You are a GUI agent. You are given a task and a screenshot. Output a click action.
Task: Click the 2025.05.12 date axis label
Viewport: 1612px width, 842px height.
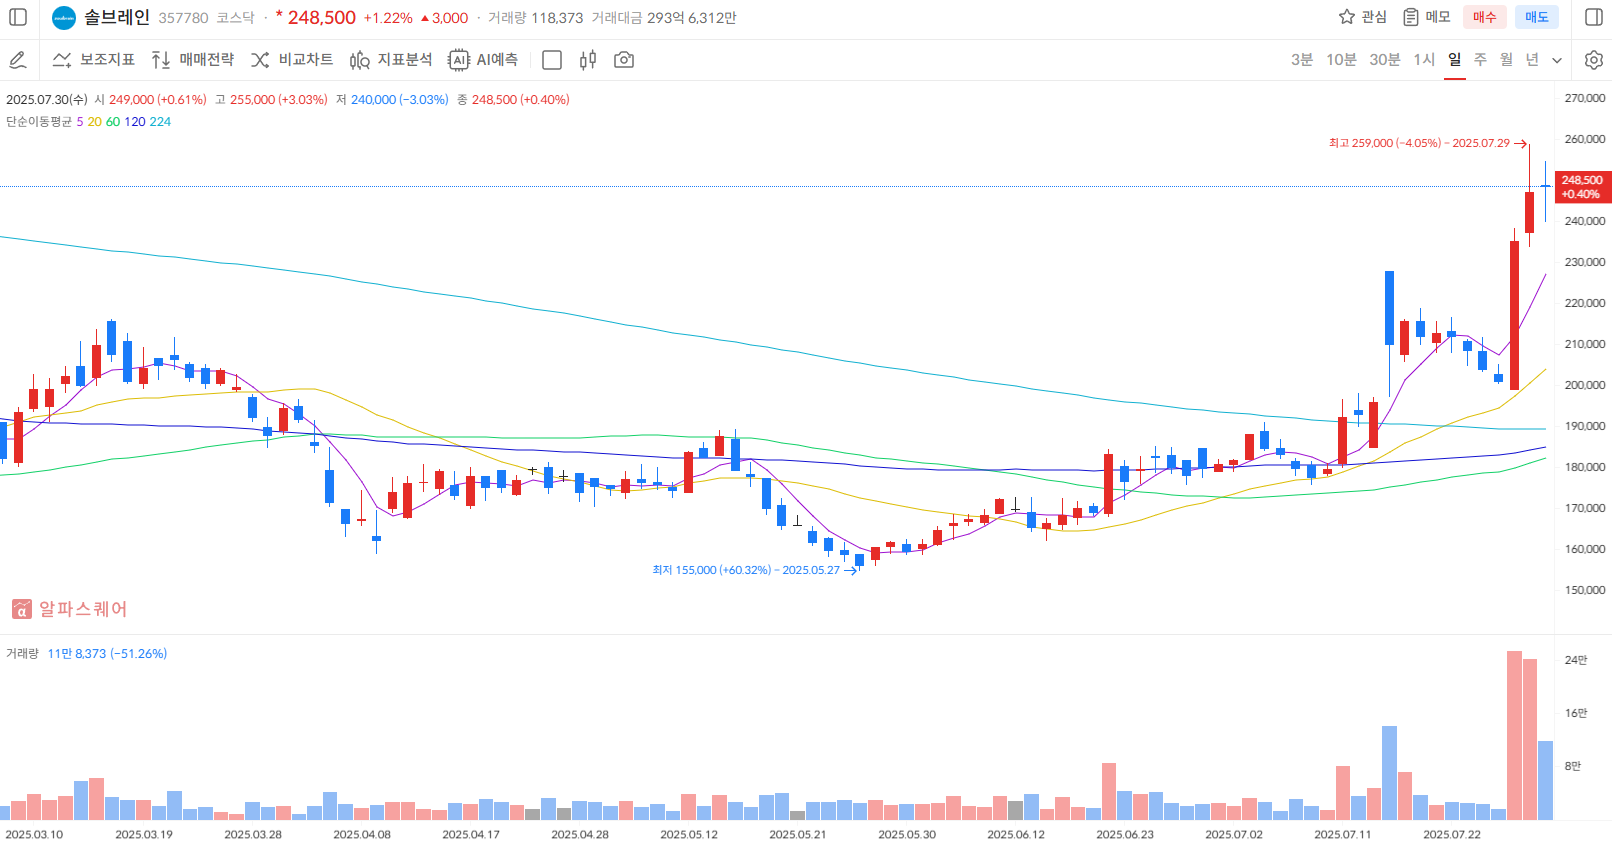tap(689, 834)
